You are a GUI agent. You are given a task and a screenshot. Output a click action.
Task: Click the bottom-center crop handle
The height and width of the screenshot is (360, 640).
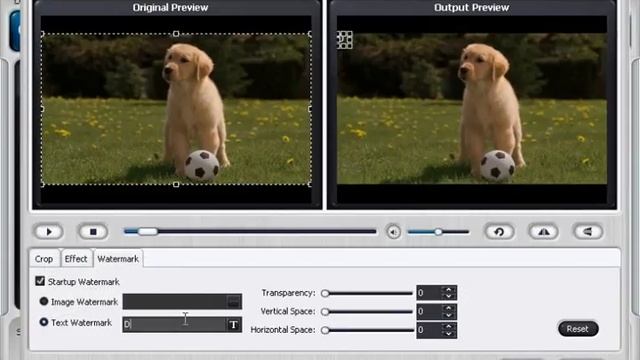[x=176, y=184]
